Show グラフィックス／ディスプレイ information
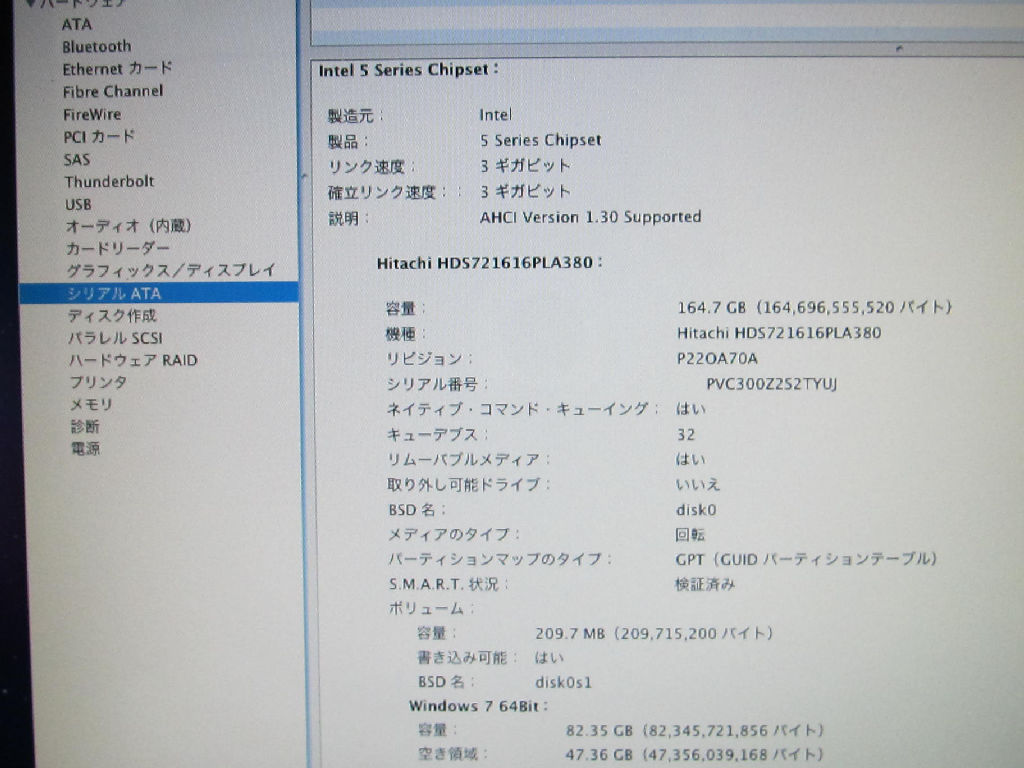 point(170,270)
